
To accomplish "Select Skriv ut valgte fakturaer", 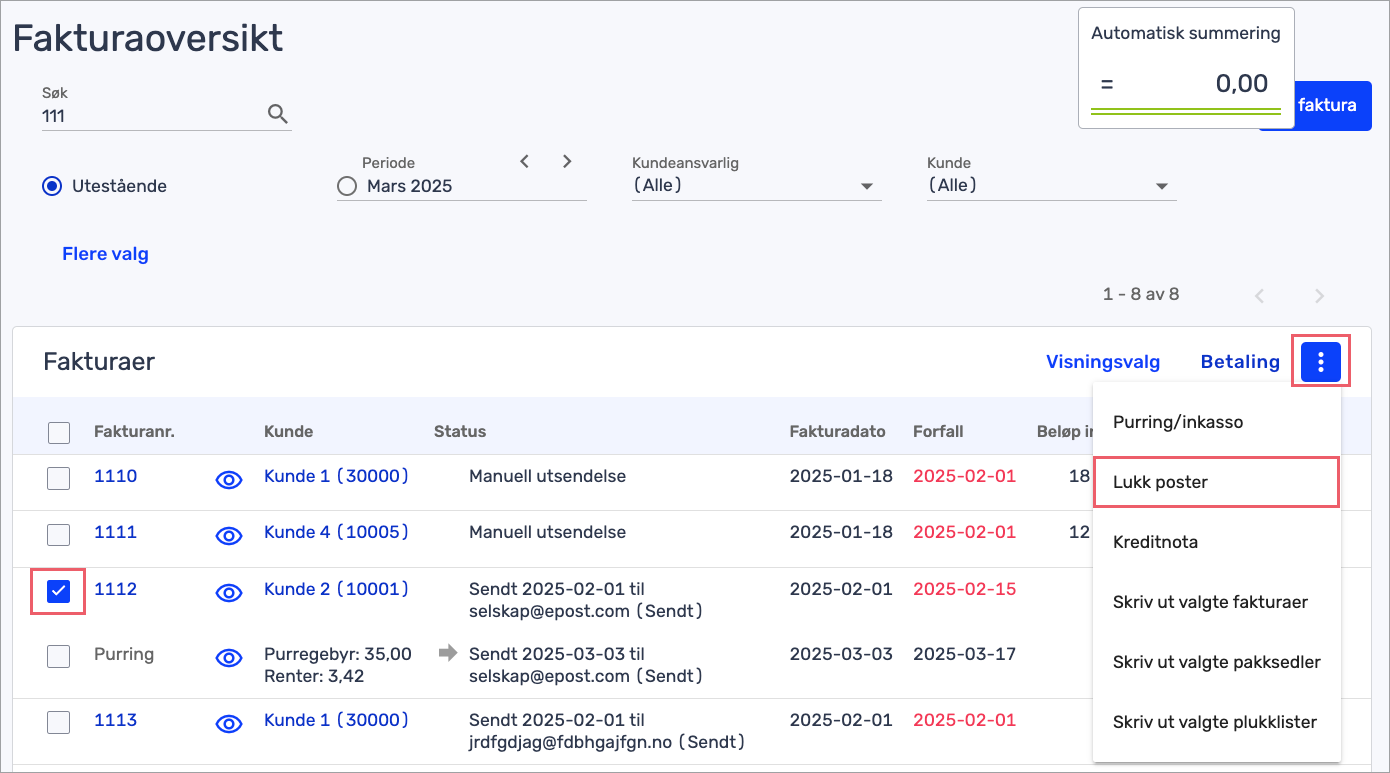I will [1216, 602].
